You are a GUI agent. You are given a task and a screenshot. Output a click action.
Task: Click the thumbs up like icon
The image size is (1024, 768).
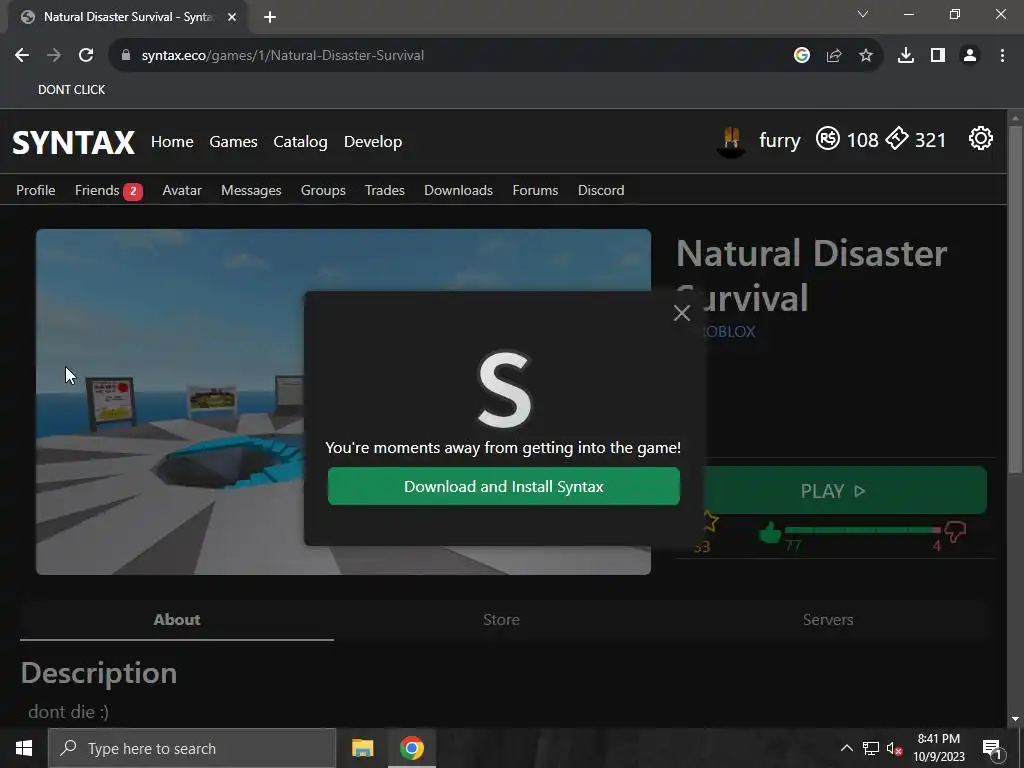(x=770, y=533)
